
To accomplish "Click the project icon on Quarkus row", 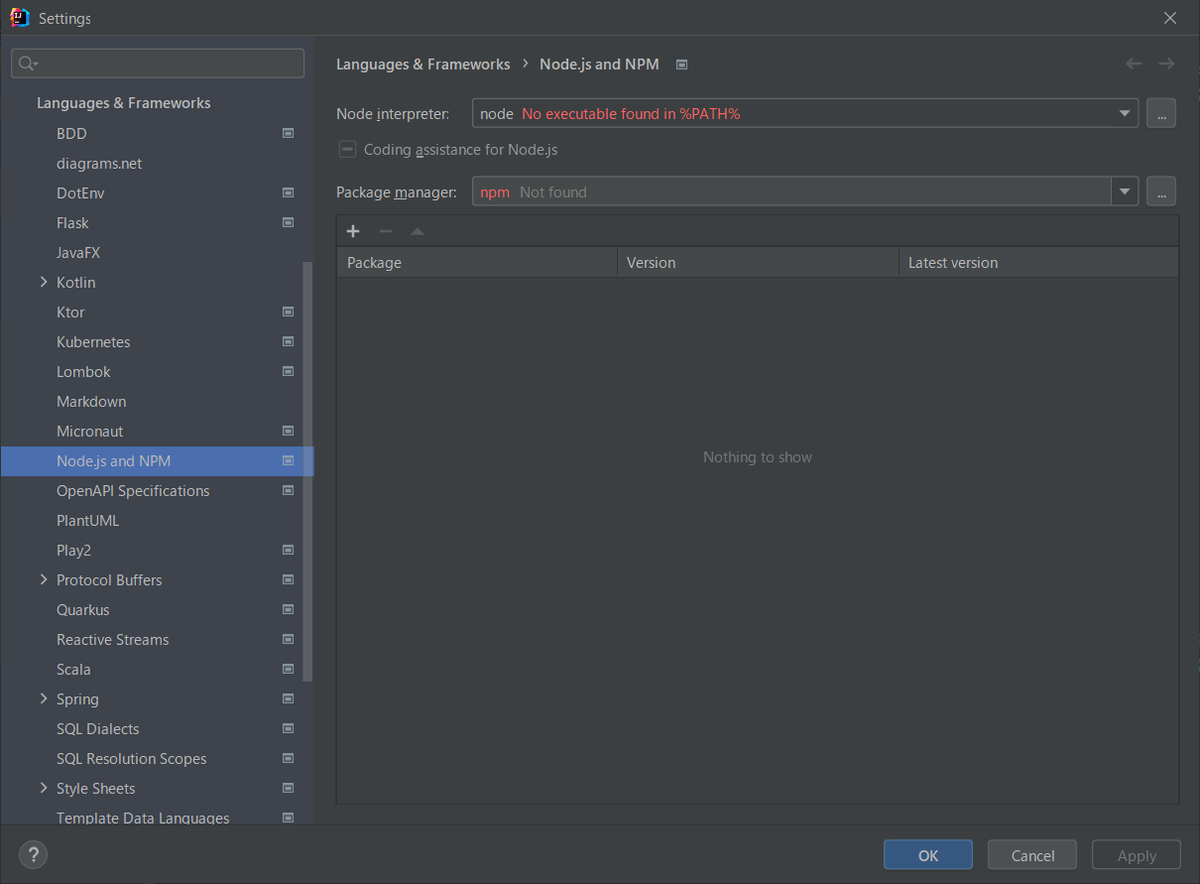I will 288,610.
